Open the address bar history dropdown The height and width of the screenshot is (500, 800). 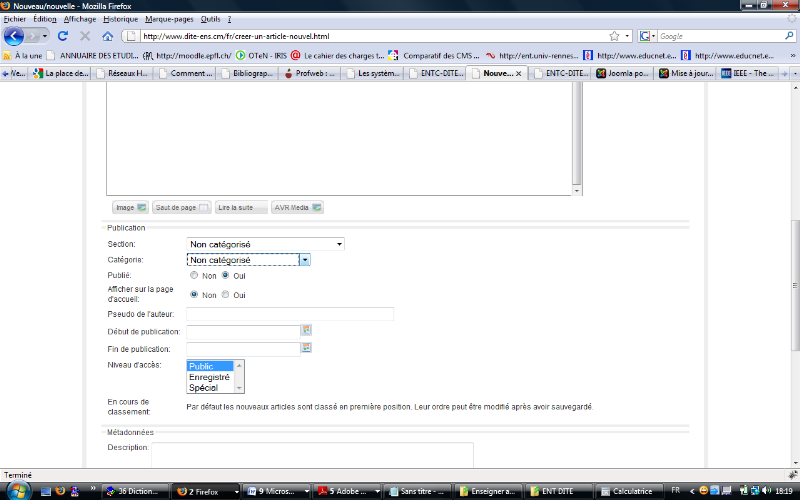pyautogui.click(x=627, y=36)
